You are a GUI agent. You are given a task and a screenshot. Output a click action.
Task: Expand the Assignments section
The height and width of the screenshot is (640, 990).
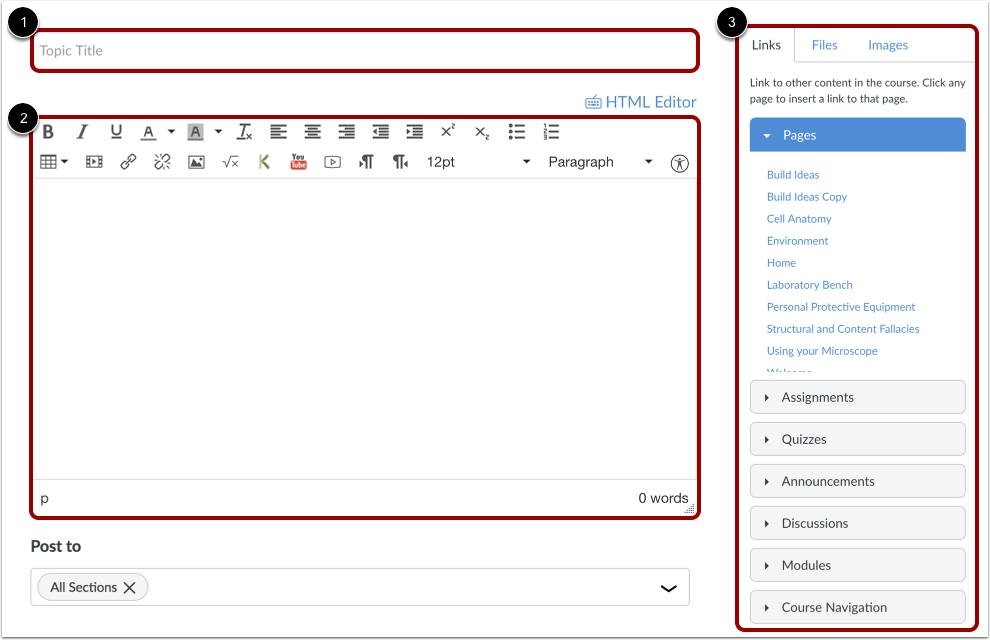[x=857, y=397]
